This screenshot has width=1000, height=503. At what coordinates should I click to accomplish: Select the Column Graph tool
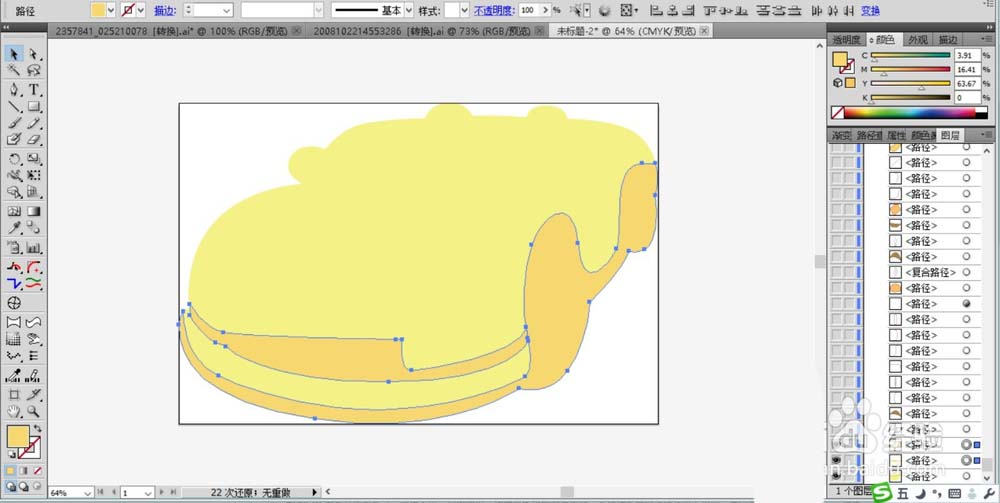34,247
